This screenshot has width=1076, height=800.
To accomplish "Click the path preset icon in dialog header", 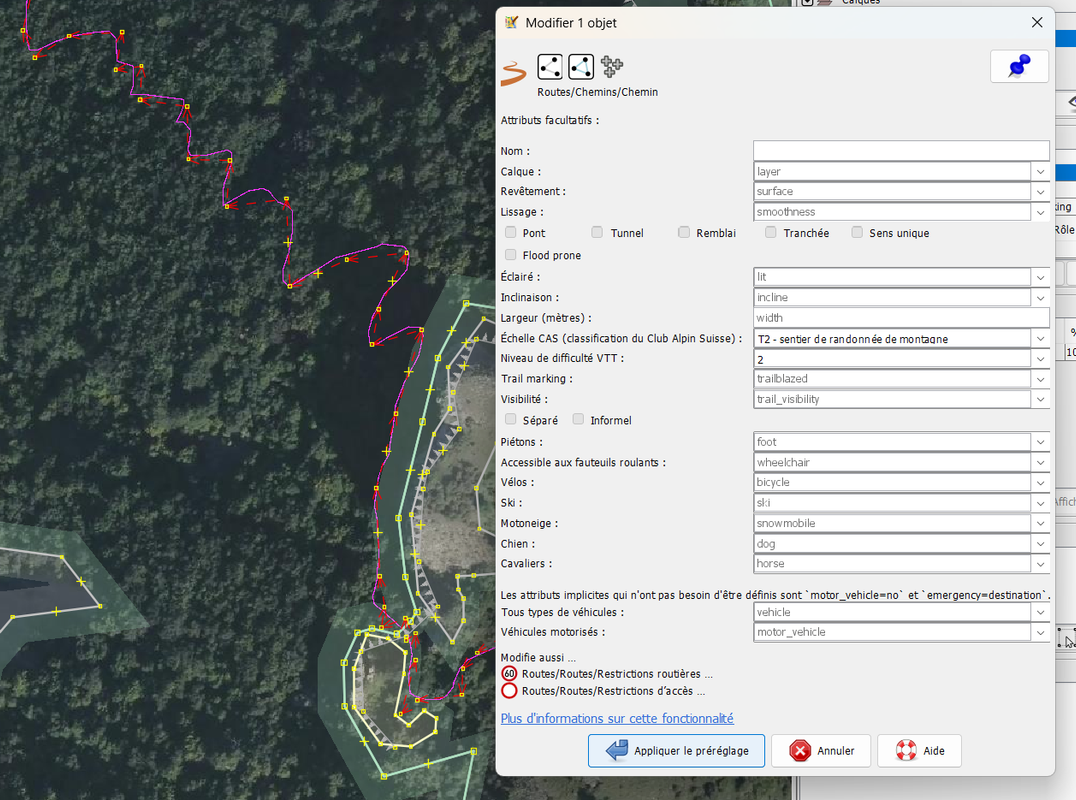I will pyautogui.click(x=513, y=73).
